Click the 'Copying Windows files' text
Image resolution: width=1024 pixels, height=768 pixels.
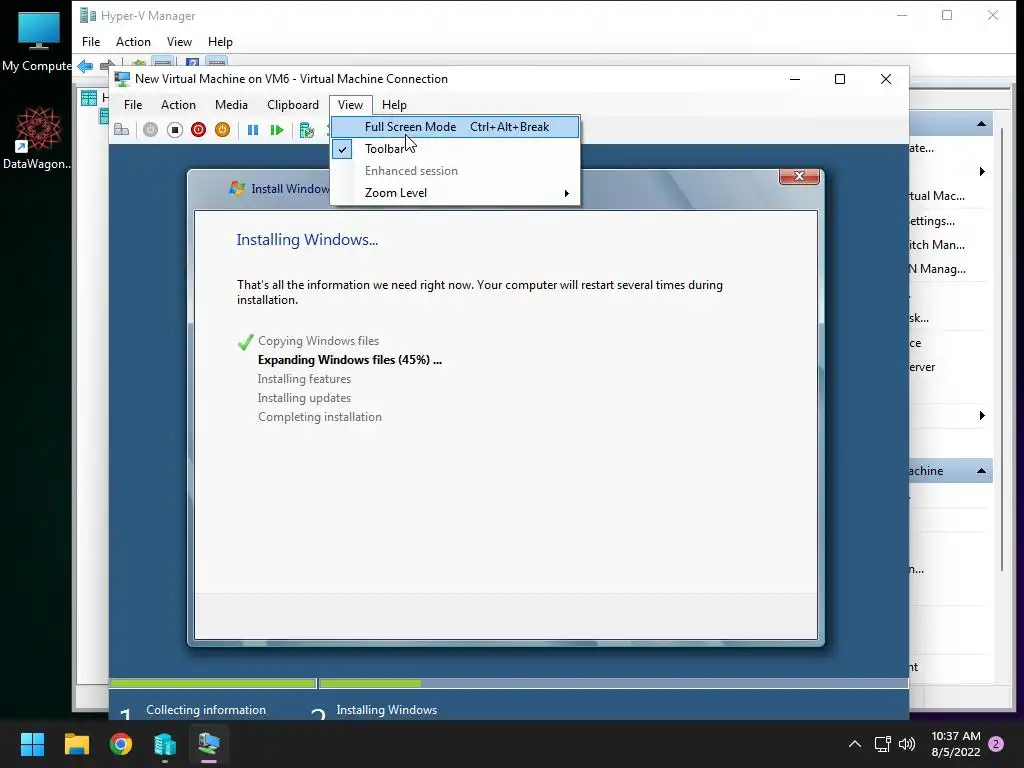click(318, 341)
